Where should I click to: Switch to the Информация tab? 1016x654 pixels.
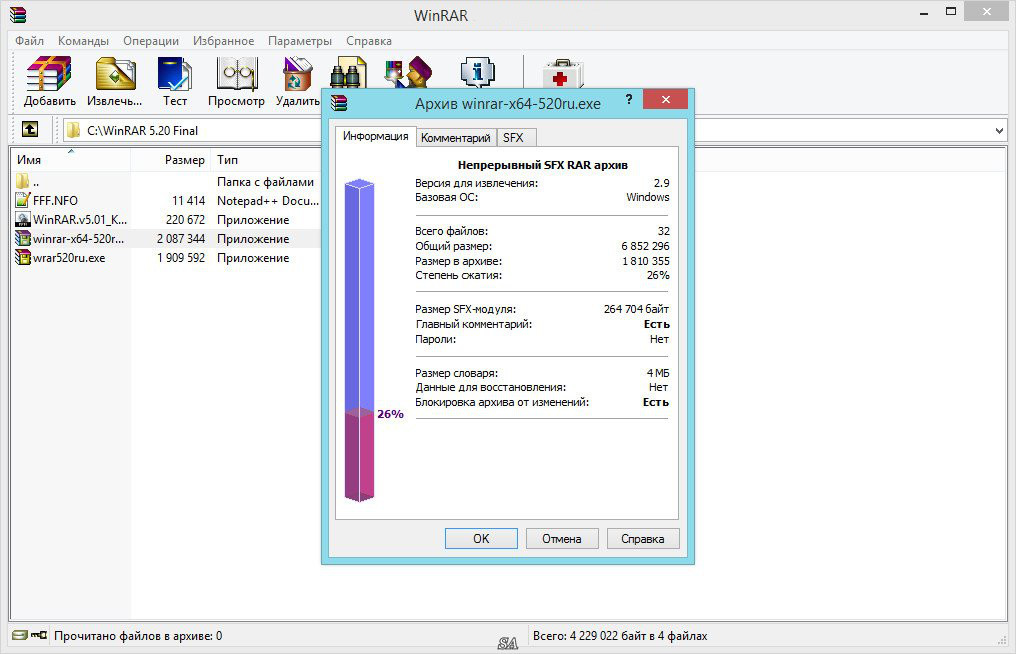376,136
